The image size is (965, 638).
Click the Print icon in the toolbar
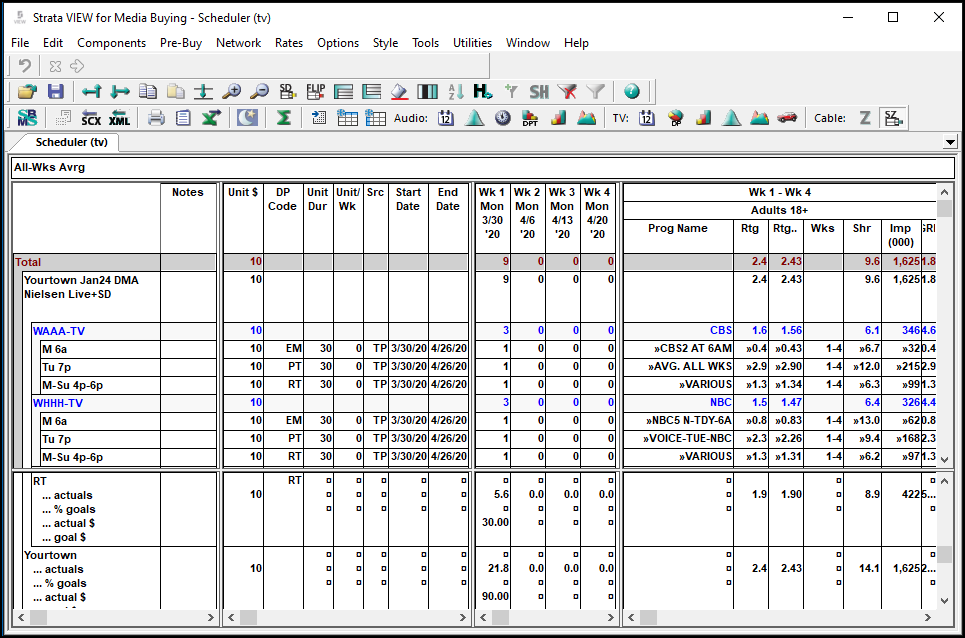pos(156,118)
